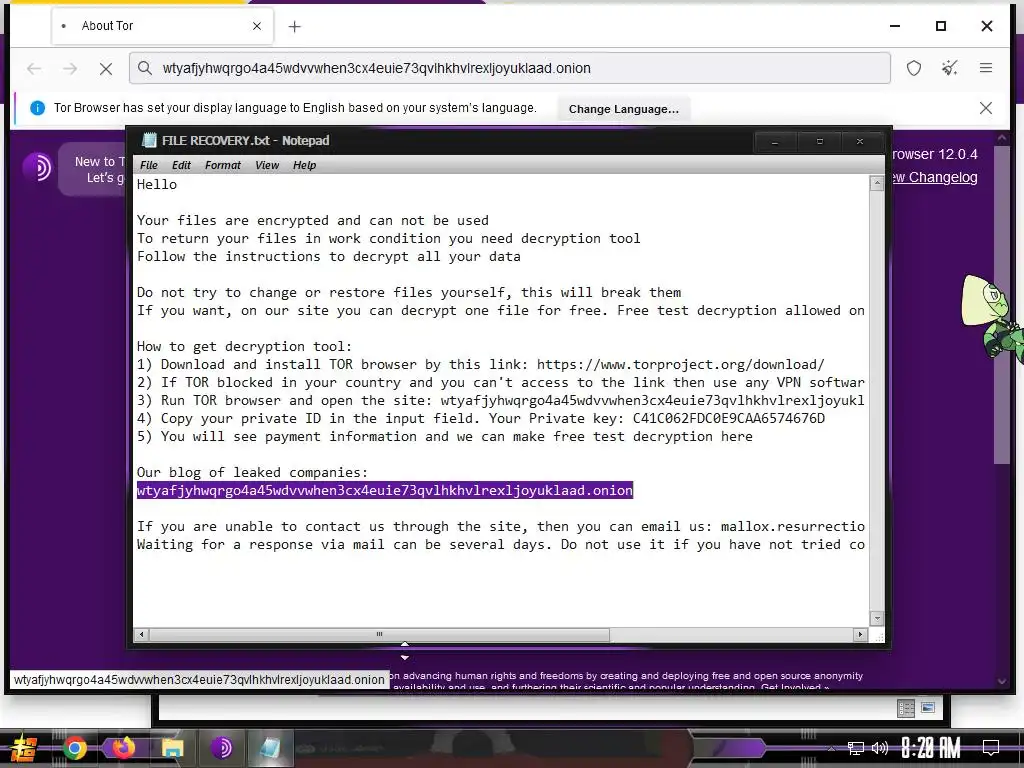This screenshot has height=768, width=1024.
Task: Click the private key C41C062FDC0E9CAA6574676D
Action: [x=728, y=419]
